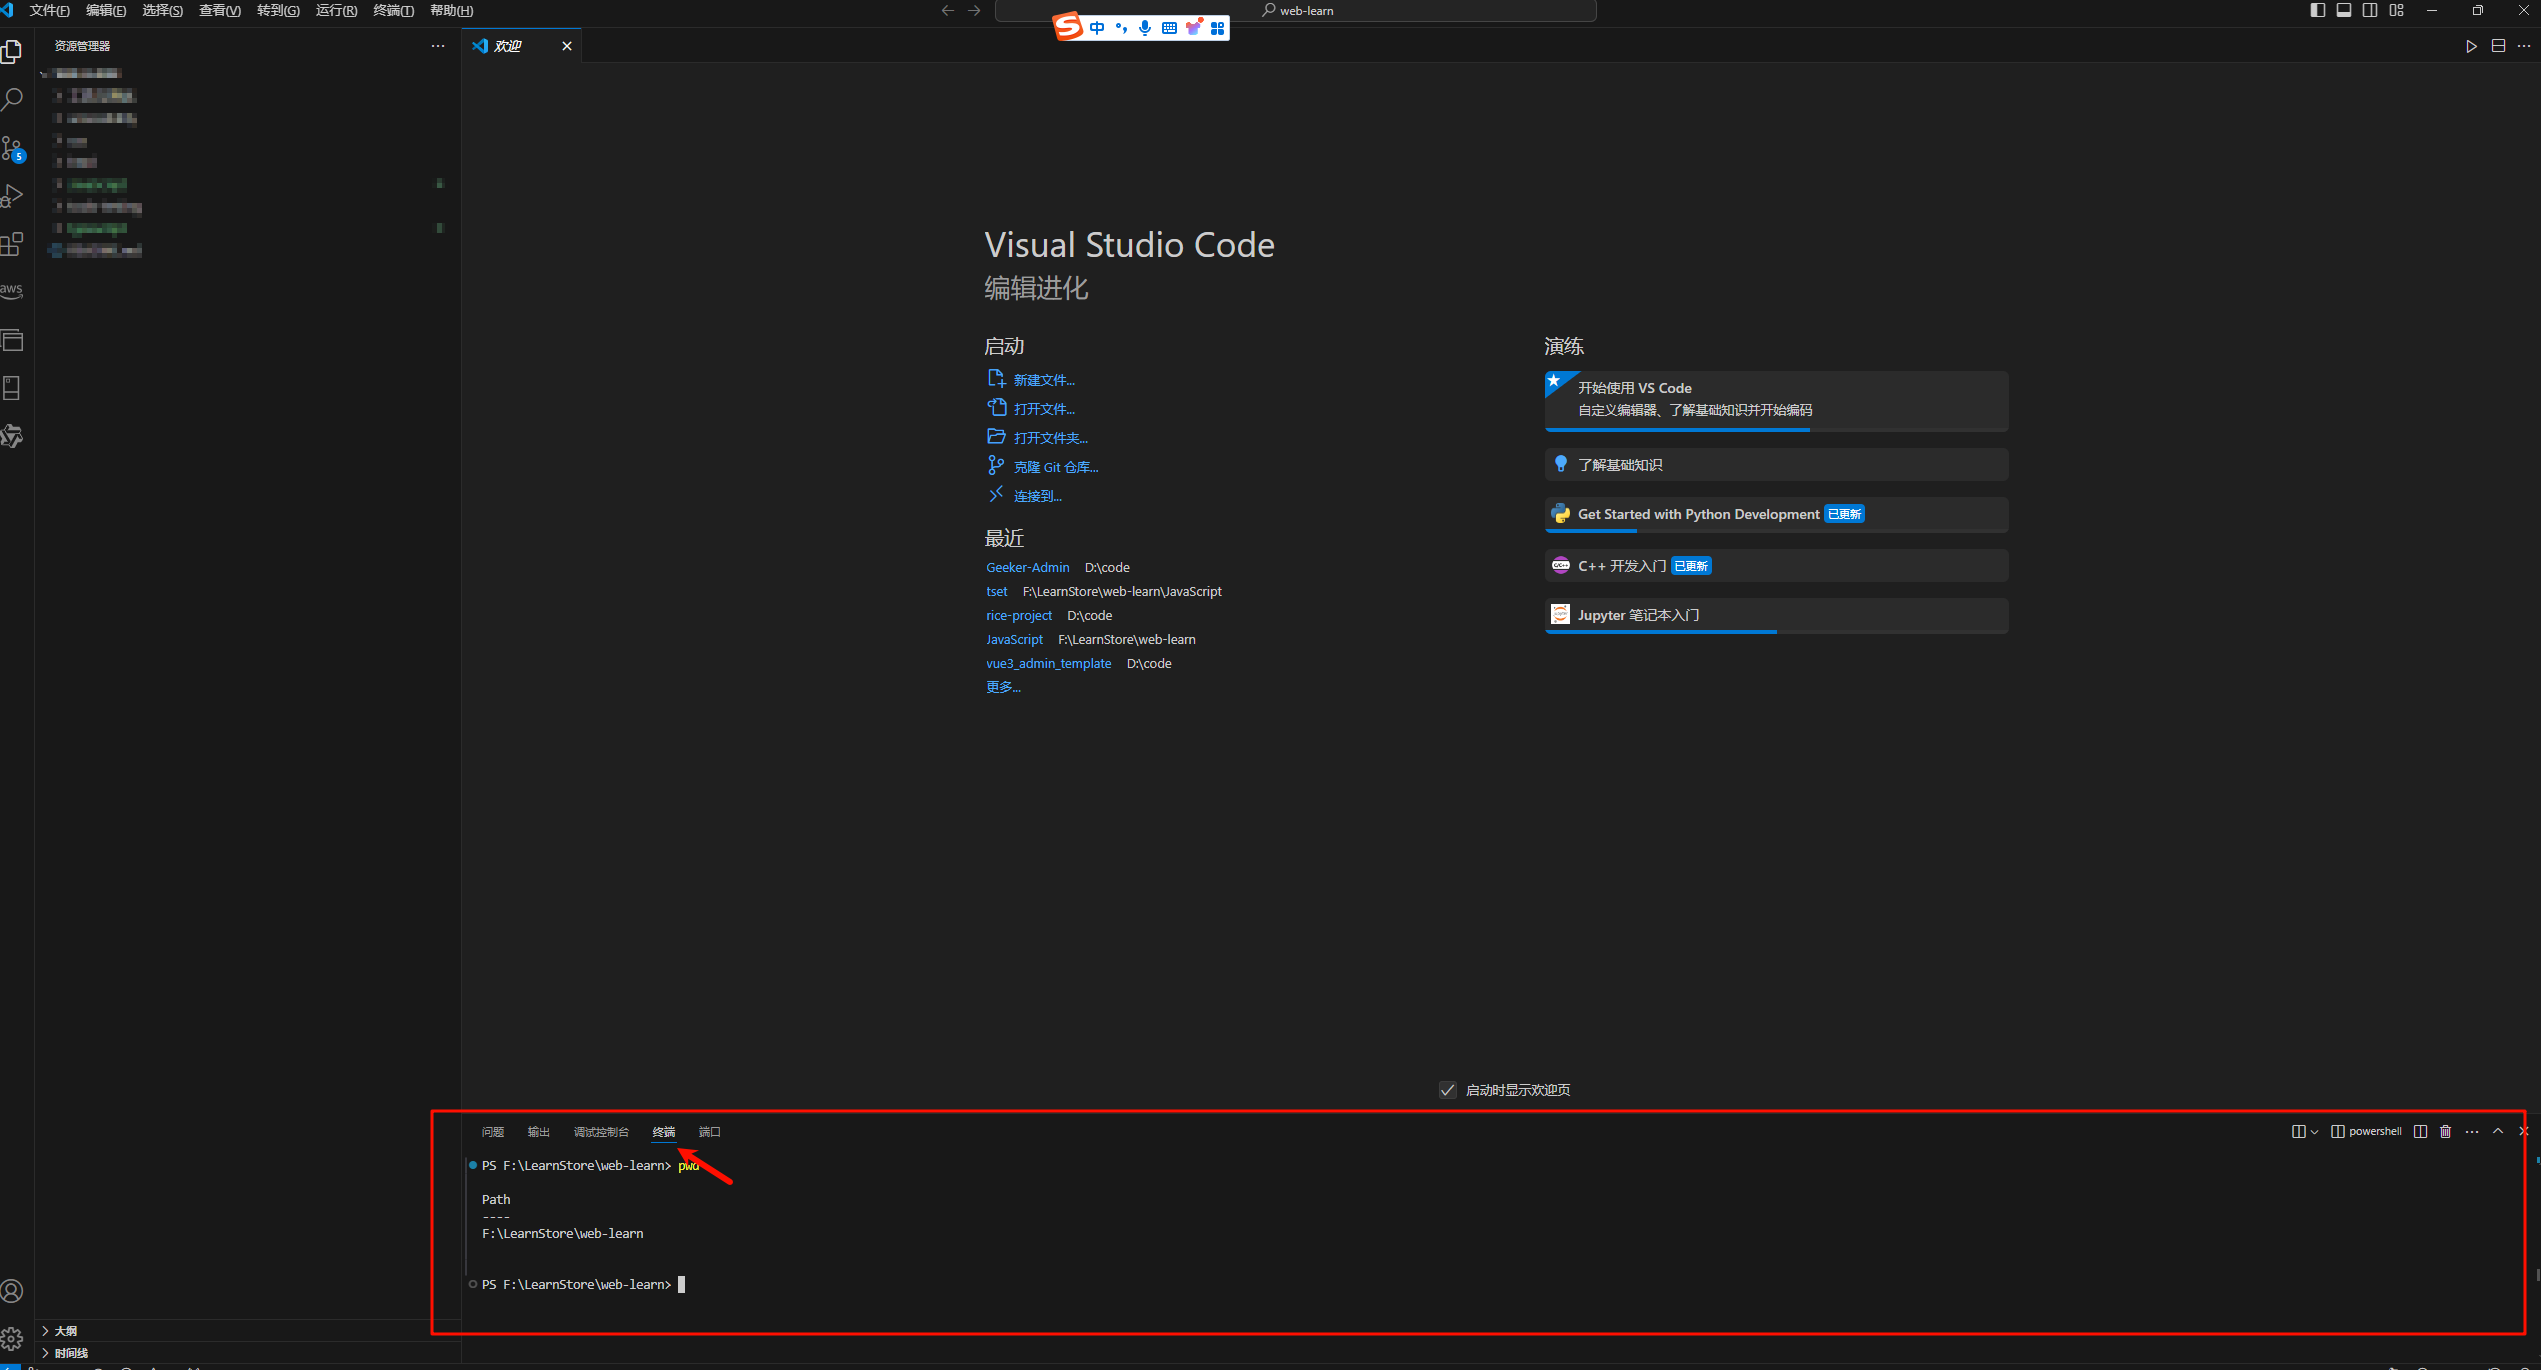Image resolution: width=2541 pixels, height=1370 pixels.
Task: Click the Run play icon in the editor title bar
Action: (2471, 46)
